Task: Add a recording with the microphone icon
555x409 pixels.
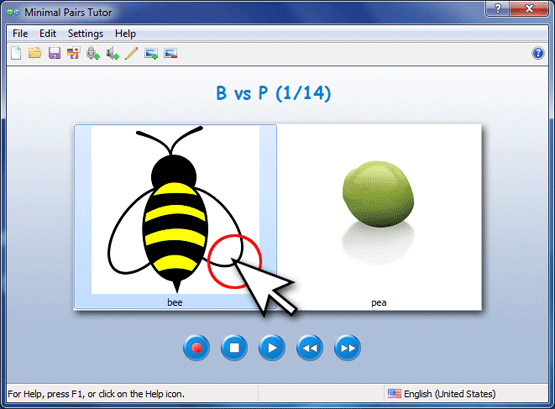Action: [93, 53]
